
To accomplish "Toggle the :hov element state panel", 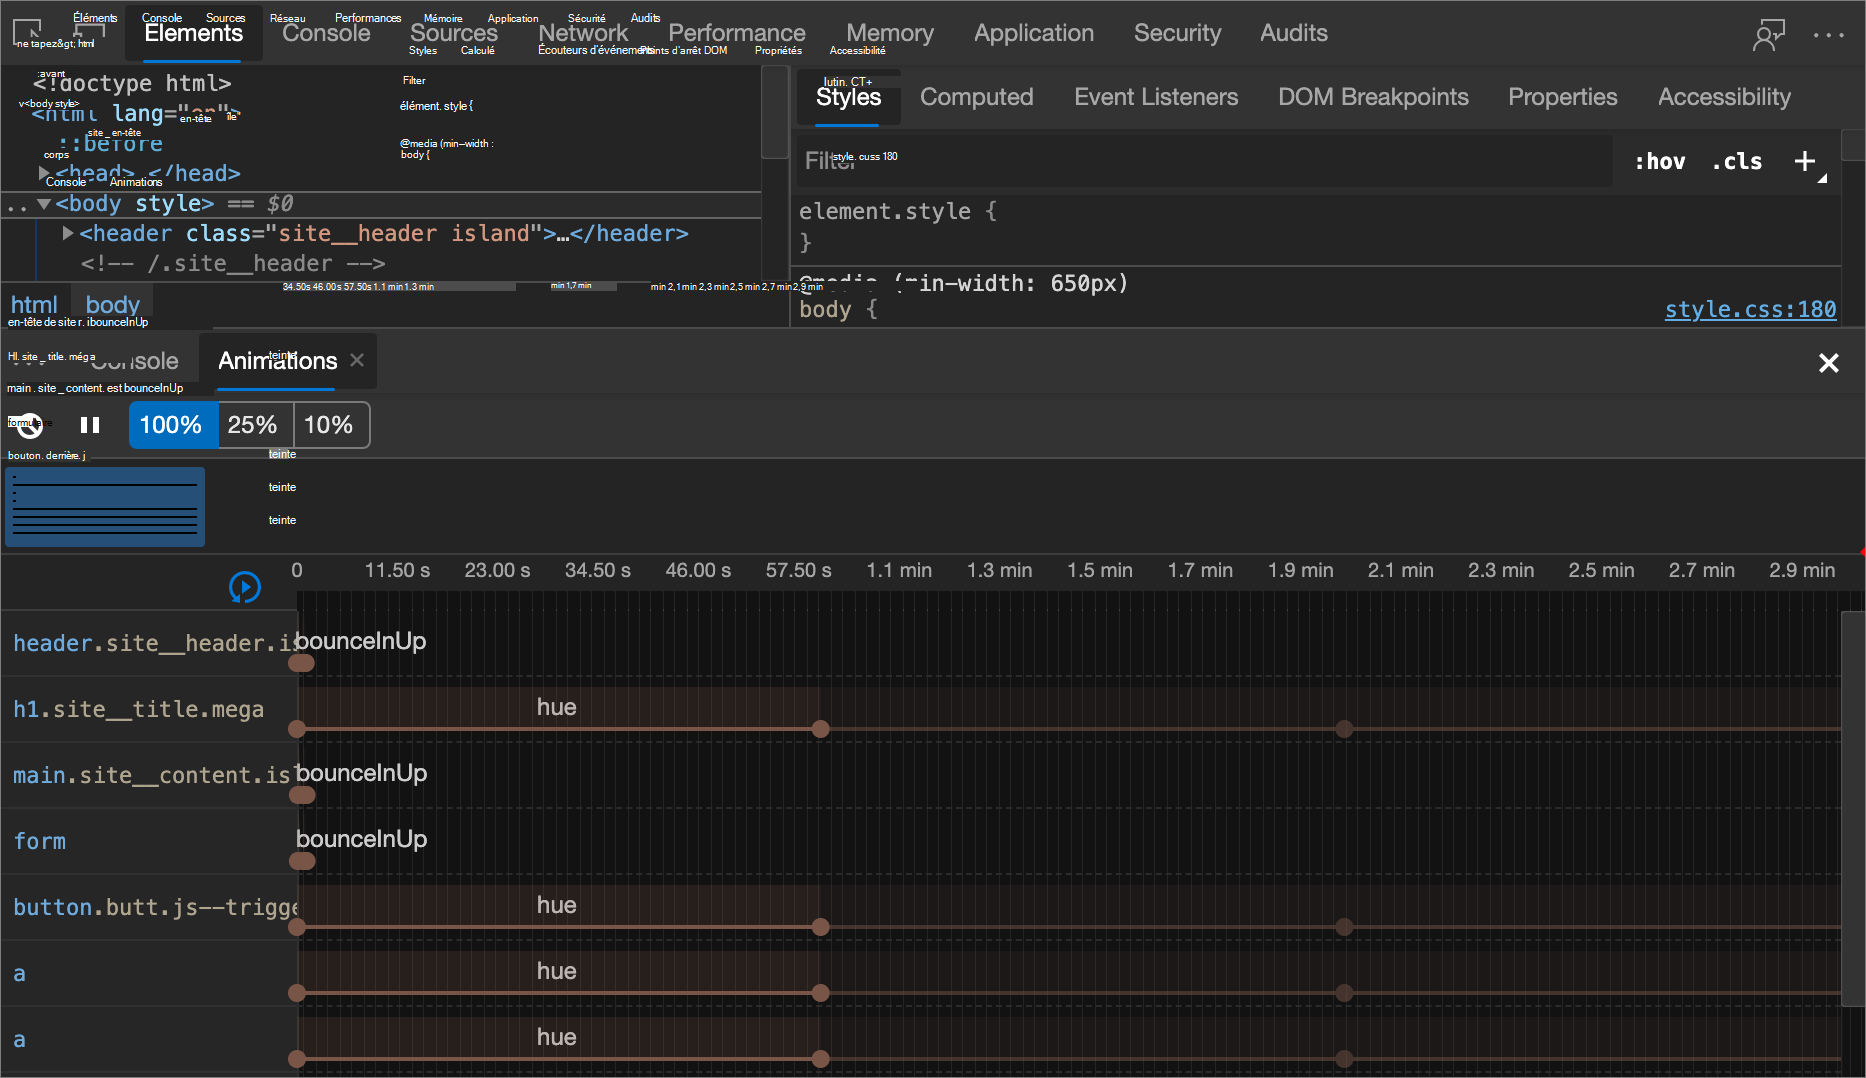I will (1660, 161).
